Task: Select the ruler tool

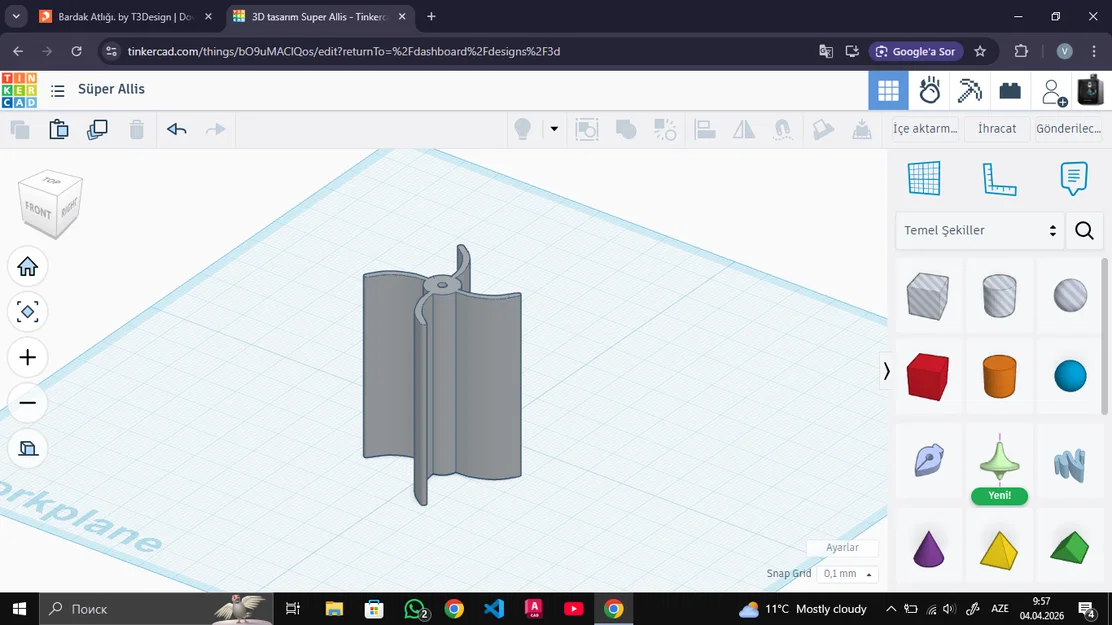Action: [x=999, y=178]
